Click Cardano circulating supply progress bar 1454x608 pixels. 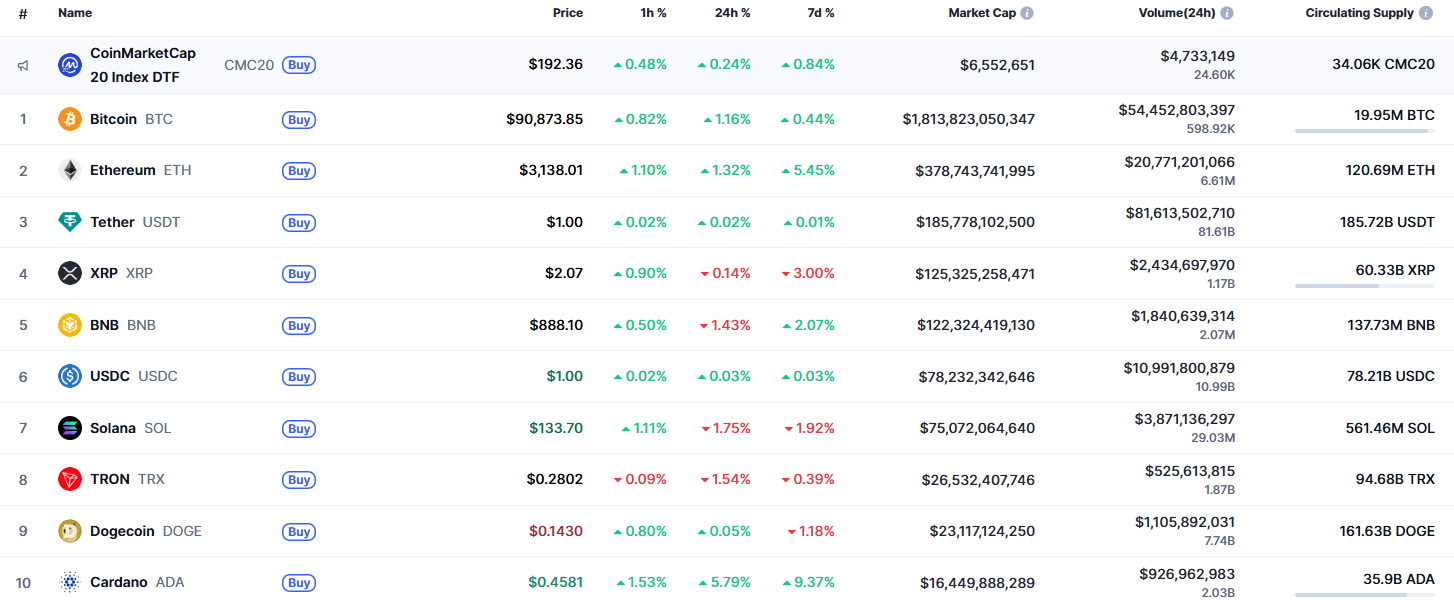(1365, 595)
